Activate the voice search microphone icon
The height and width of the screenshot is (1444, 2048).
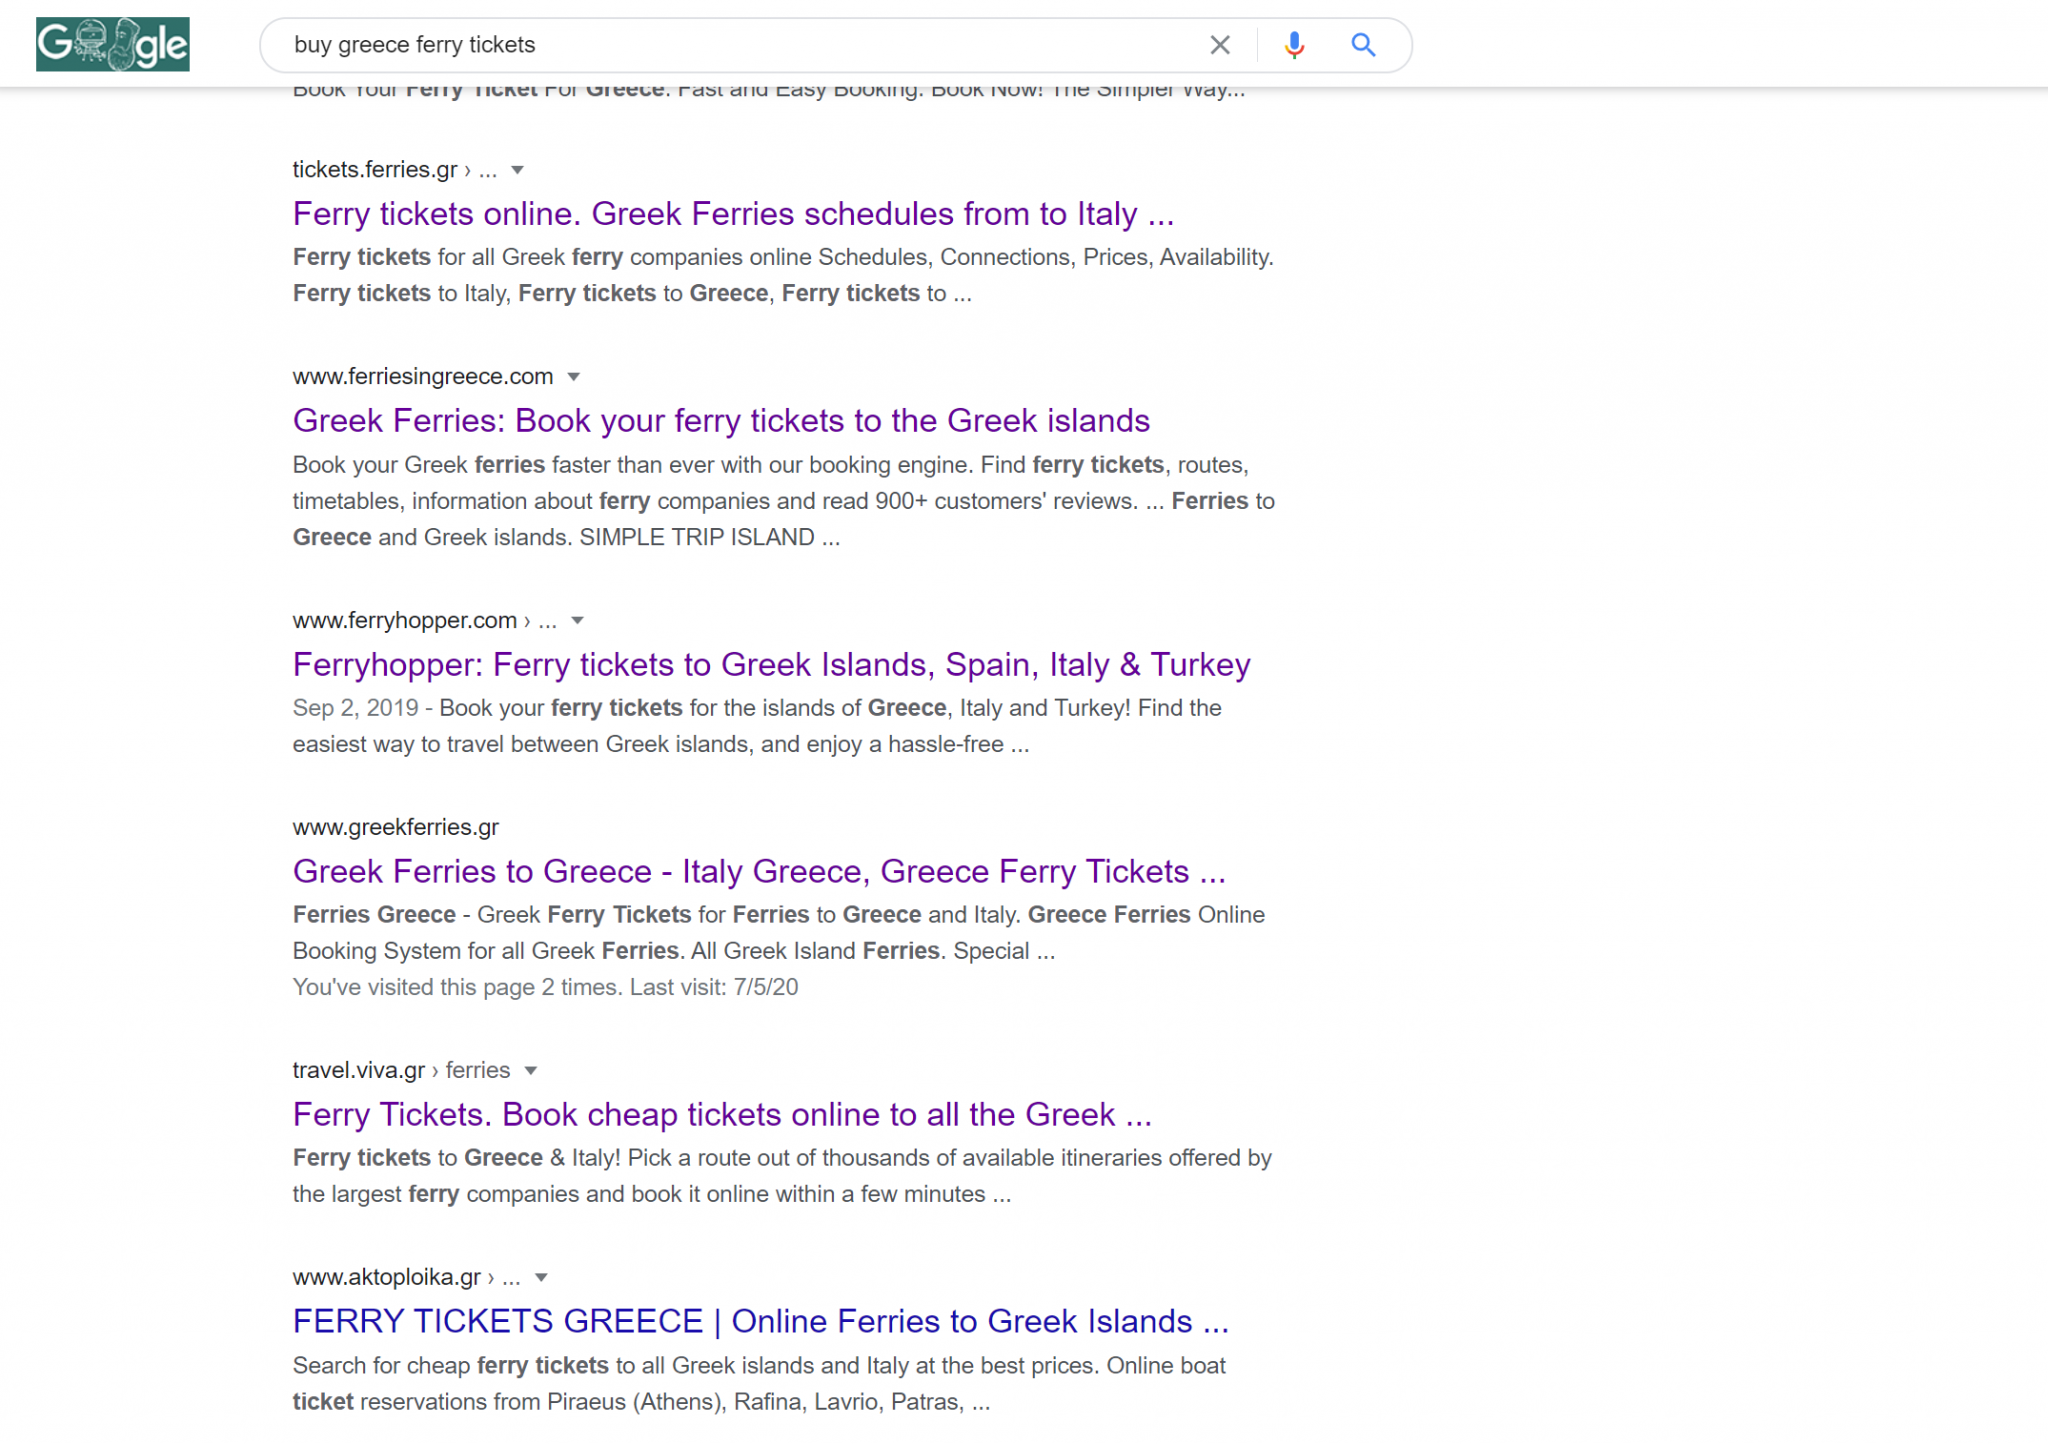[x=1293, y=44]
